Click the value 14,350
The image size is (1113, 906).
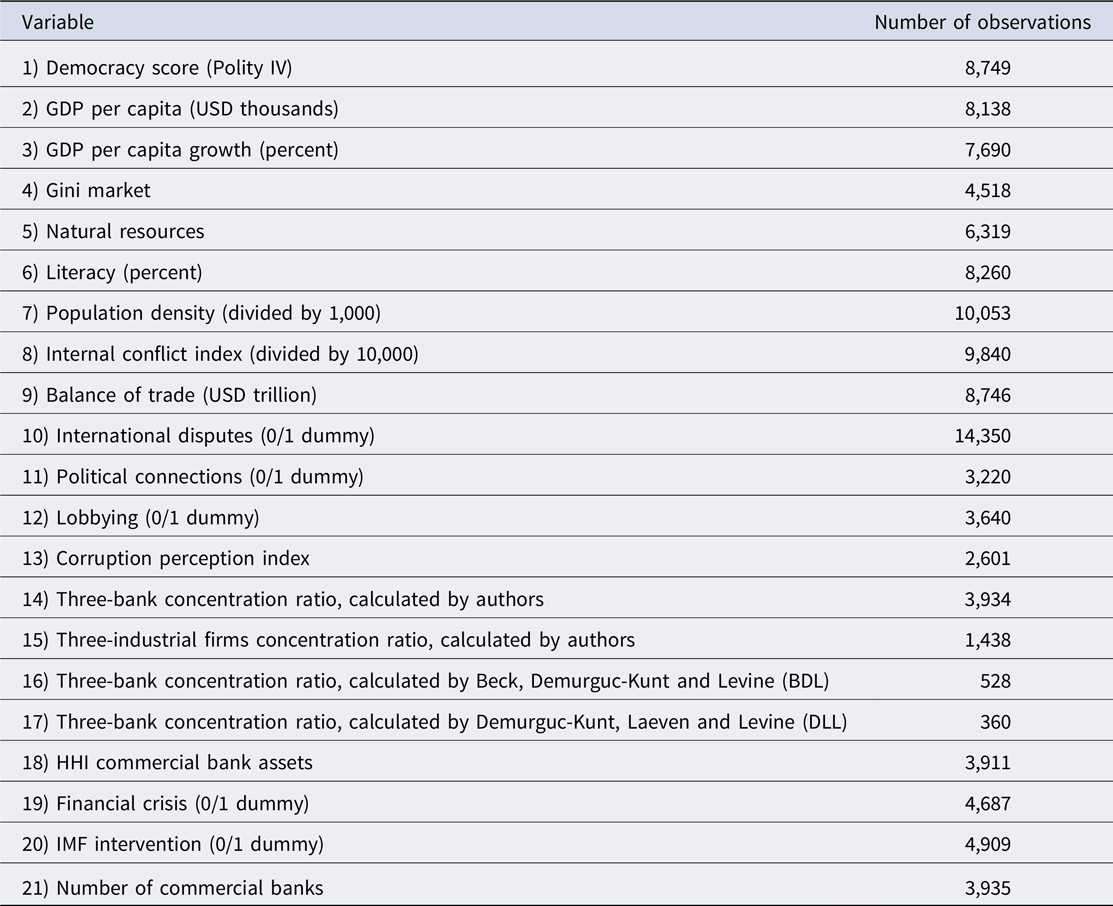982,436
